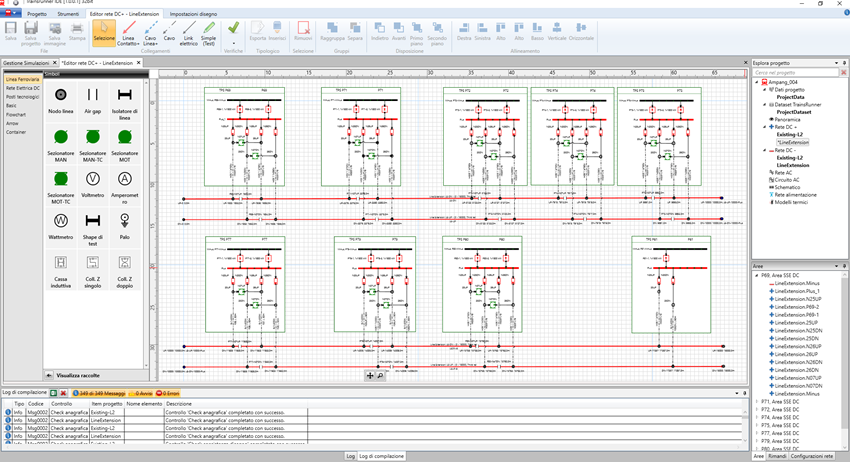Open the Impostazioni disegno ribbon tab
This screenshot has width=850, height=462.
[194, 14]
